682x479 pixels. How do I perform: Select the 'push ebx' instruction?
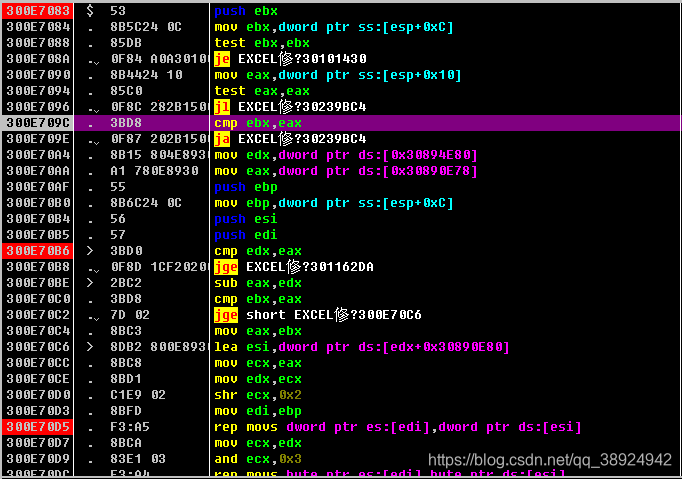point(246,11)
